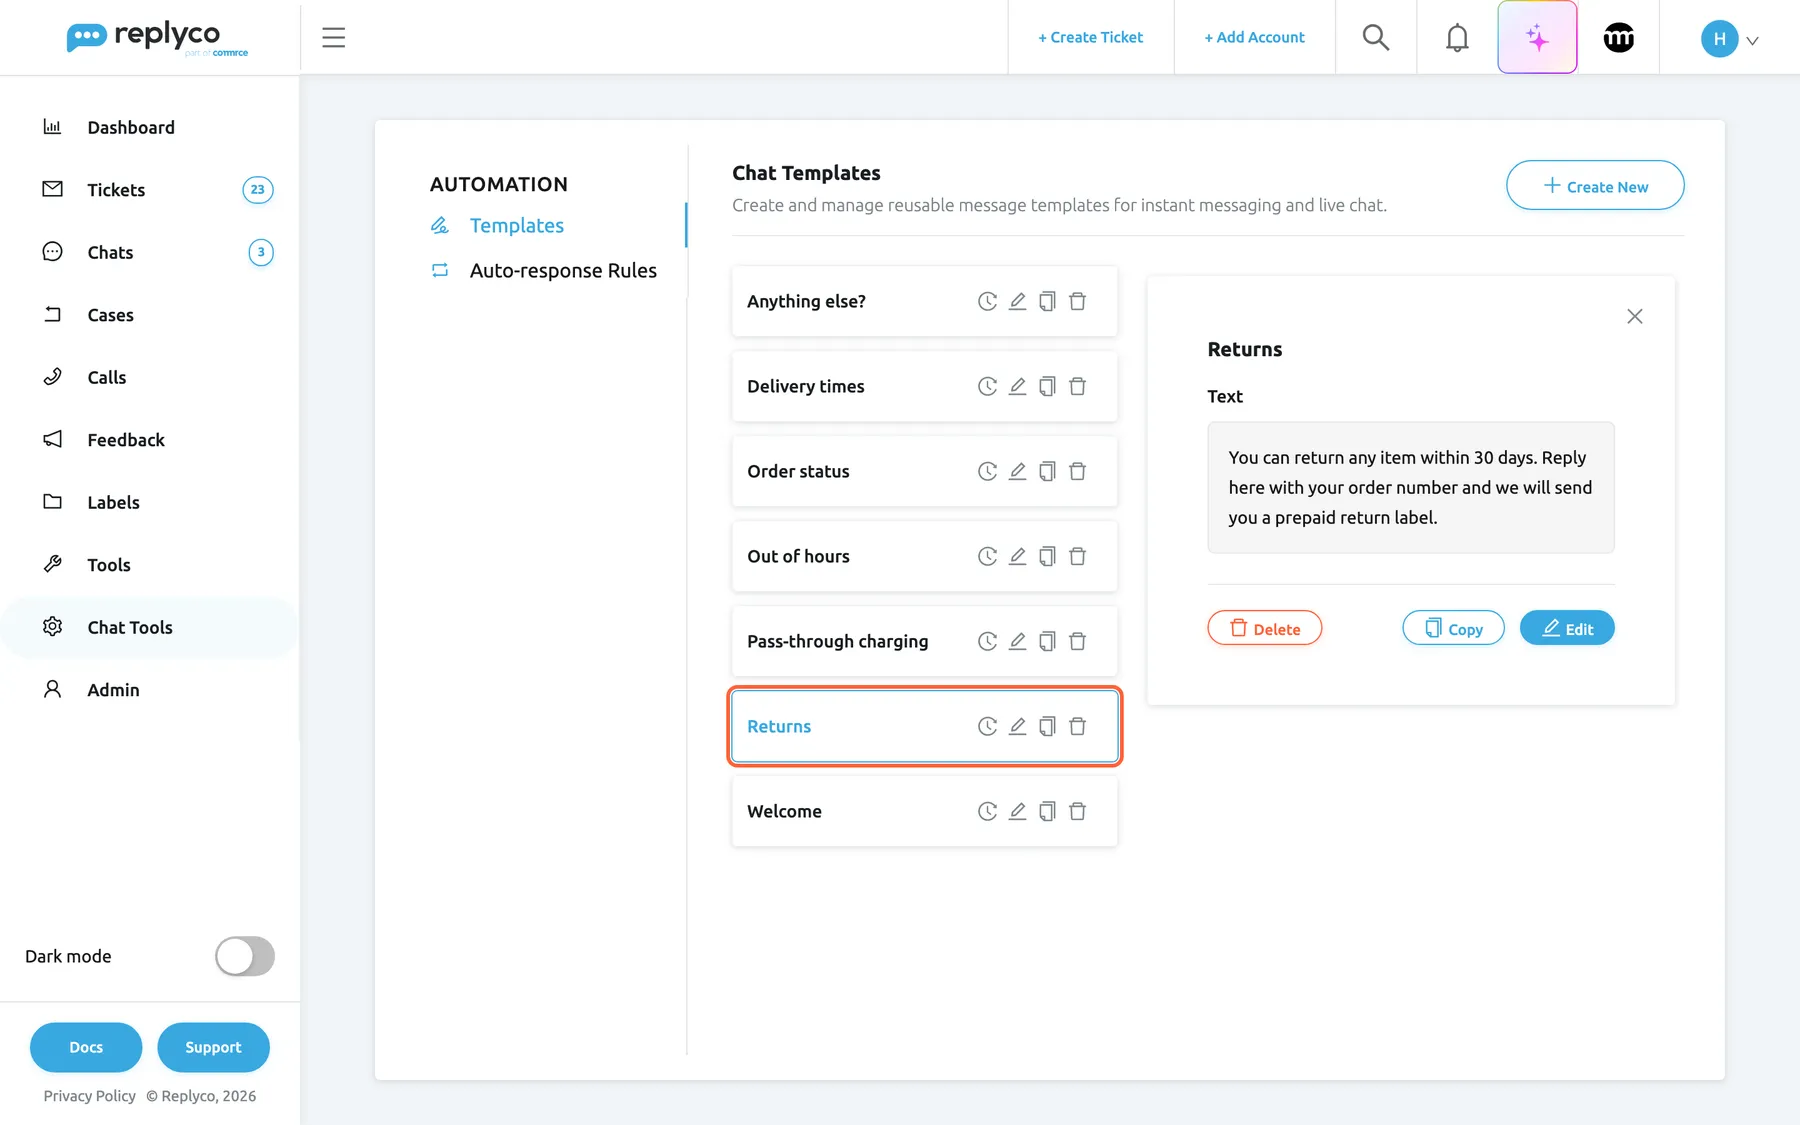The height and width of the screenshot is (1125, 1800).
Task: Copy the Order status template
Action: pyautogui.click(x=1047, y=471)
